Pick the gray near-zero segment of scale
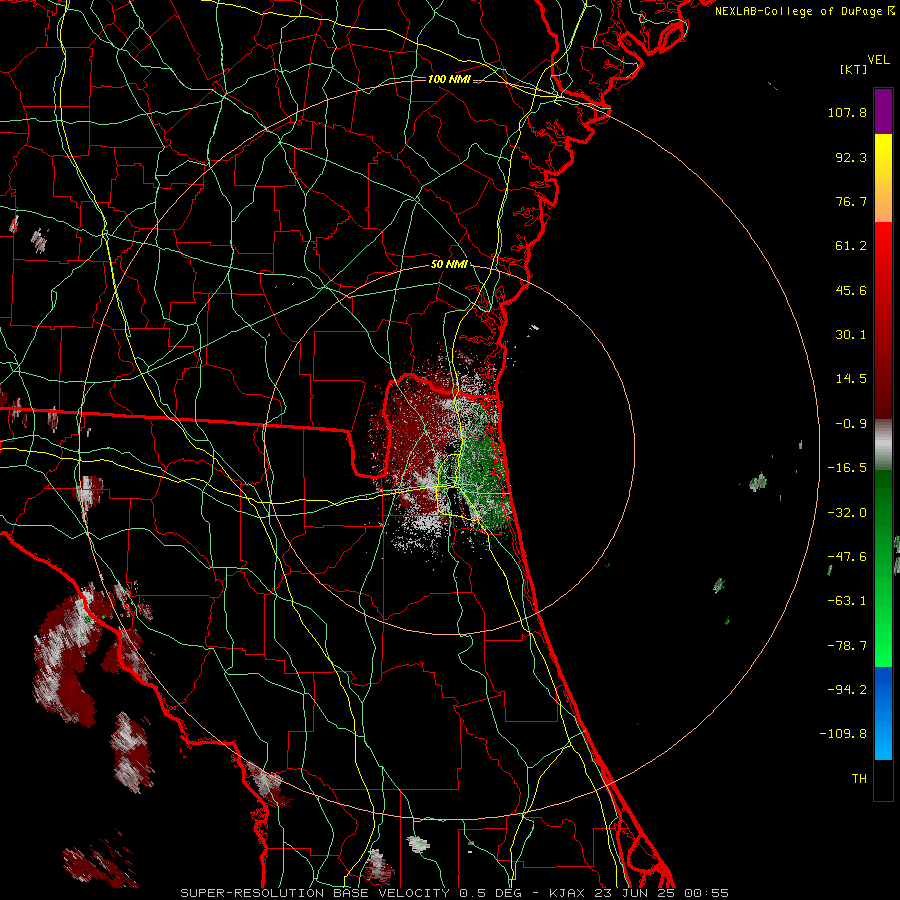900x900 pixels. (x=883, y=445)
